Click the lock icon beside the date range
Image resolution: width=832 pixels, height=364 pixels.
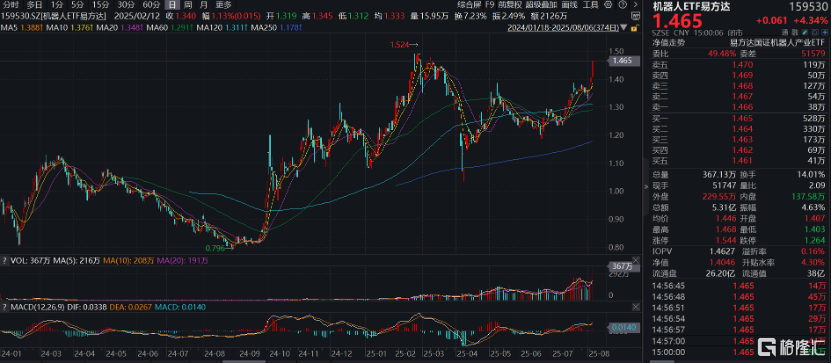pos(635,28)
